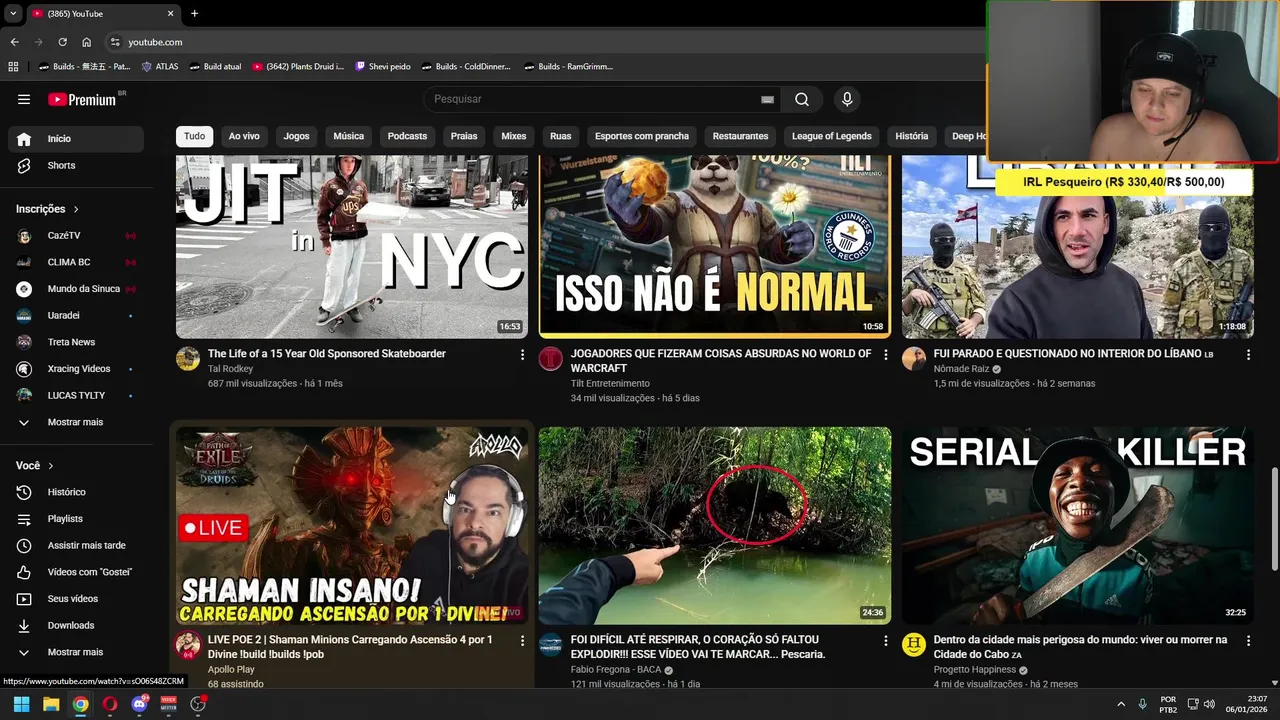The width and height of the screenshot is (1280, 720).
Task: Open Progetto Happiness channel avatar
Action: pos(914,645)
